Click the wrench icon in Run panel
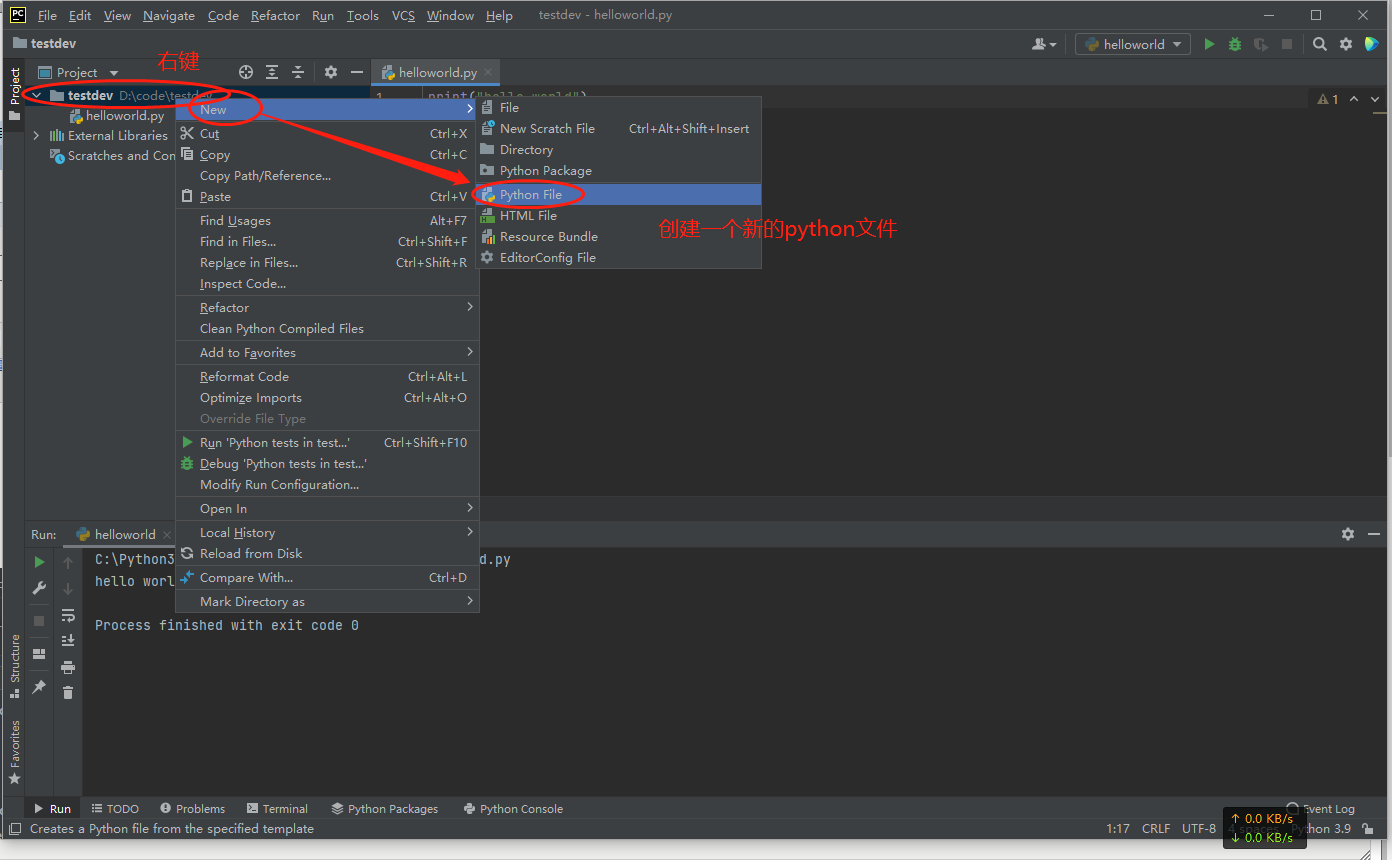 click(39, 588)
